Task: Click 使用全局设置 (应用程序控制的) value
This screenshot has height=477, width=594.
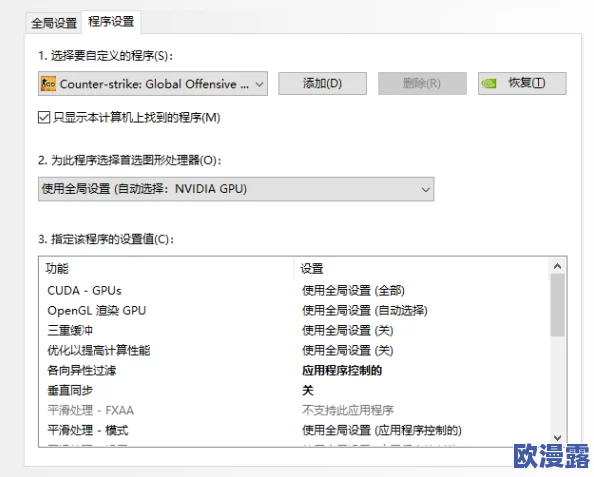Action: [382, 430]
